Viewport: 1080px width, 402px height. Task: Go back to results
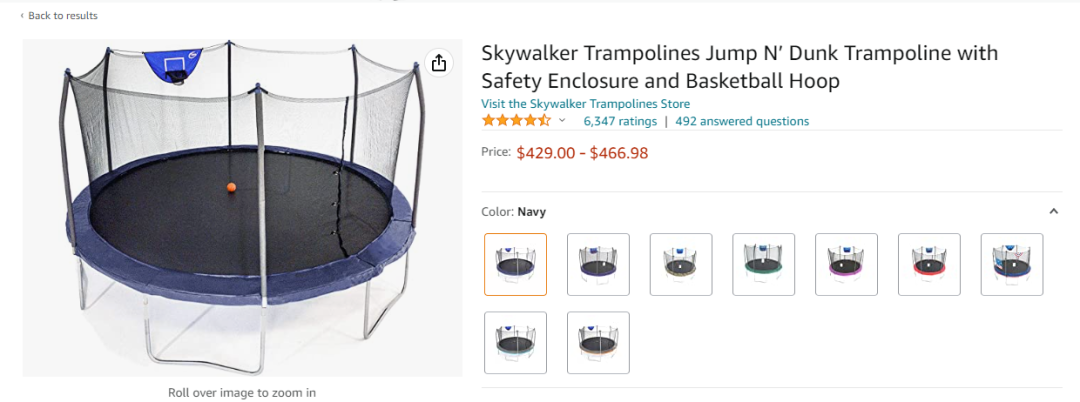coord(62,16)
